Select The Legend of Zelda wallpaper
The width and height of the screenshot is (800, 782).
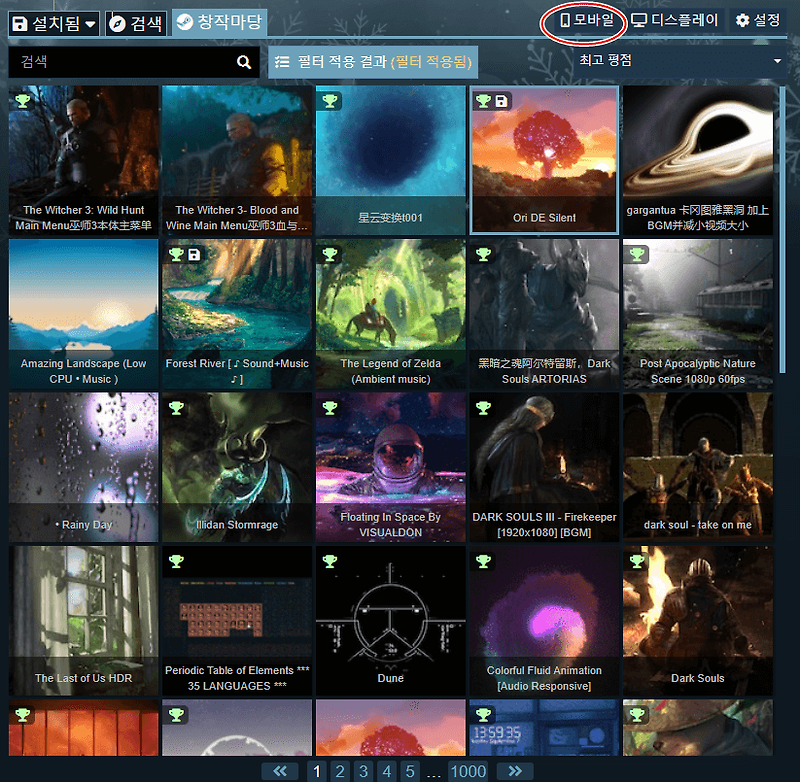click(x=391, y=314)
